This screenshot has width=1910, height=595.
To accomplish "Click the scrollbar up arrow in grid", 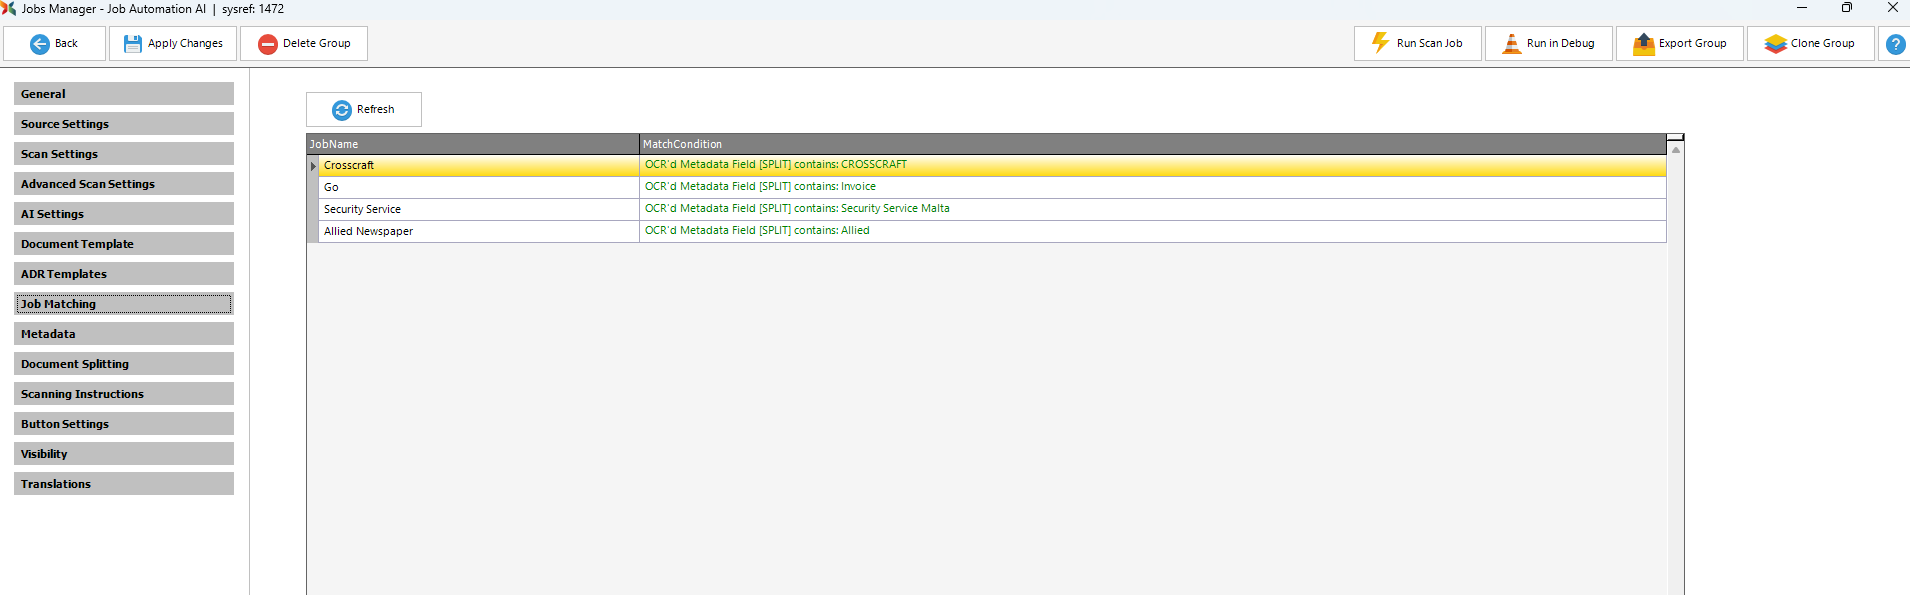I will [x=1676, y=150].
